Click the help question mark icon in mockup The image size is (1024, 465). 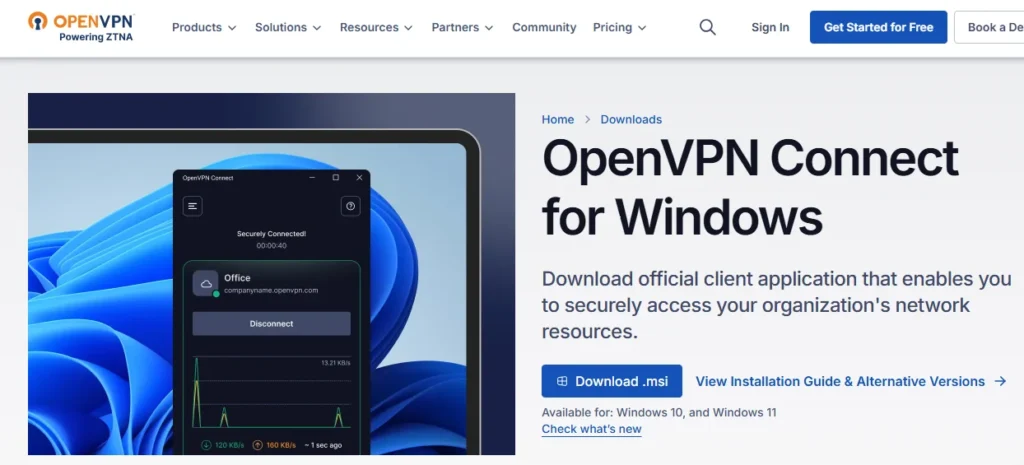point(351,206)
